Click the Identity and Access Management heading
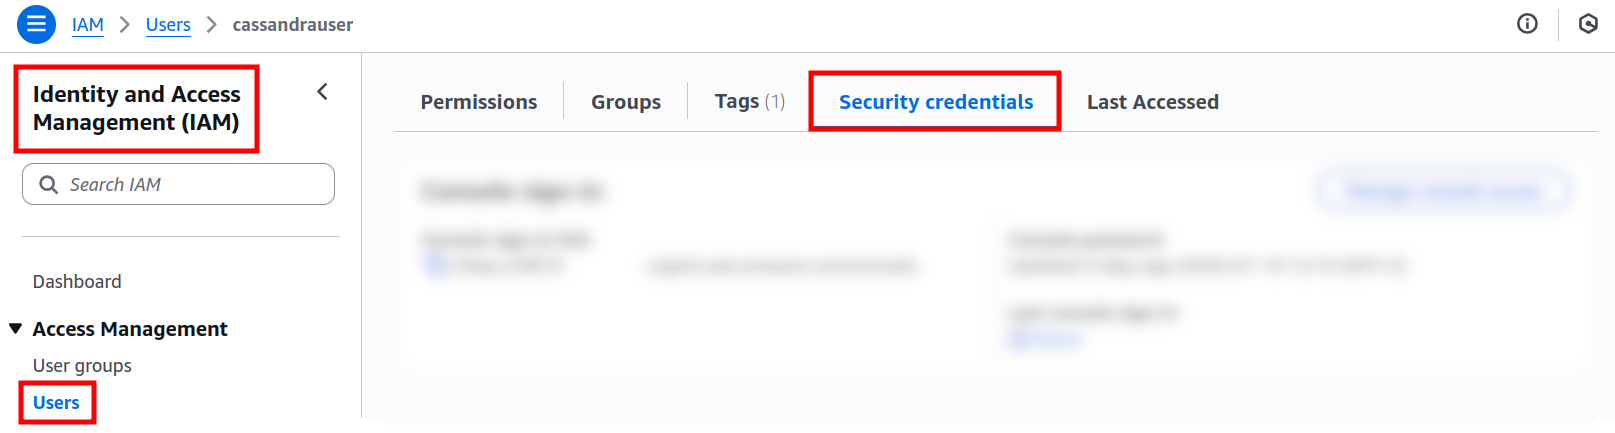The width and height of the screenshot is (1615, 433). coord(136,108)
